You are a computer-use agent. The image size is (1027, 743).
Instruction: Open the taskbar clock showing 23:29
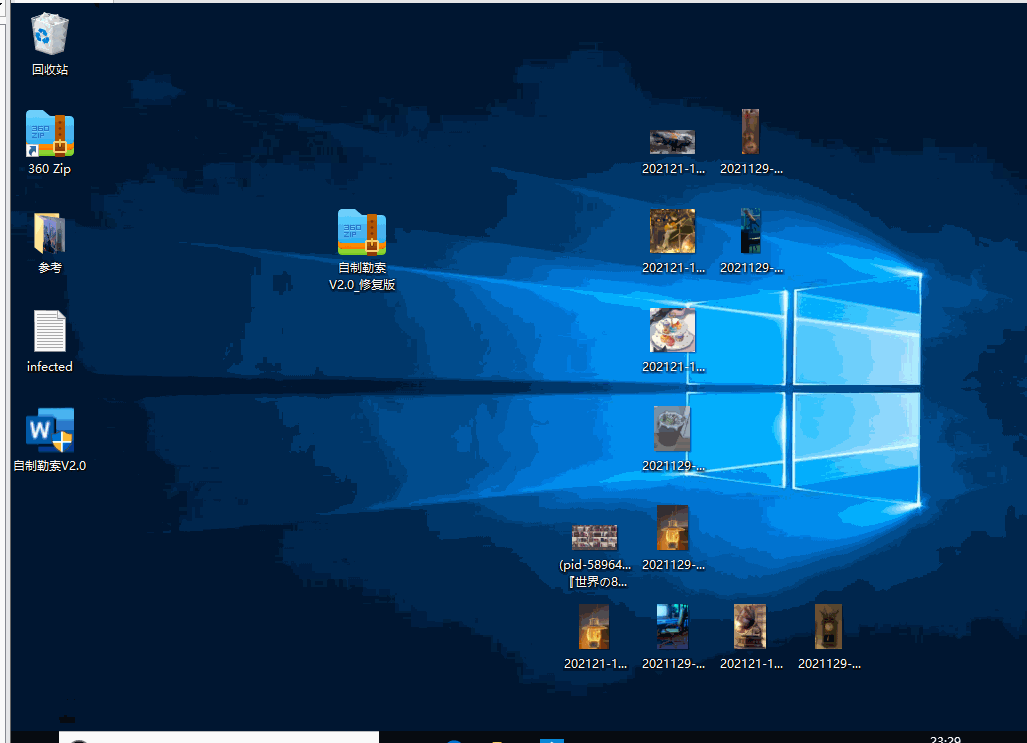[x=945, y=740]
